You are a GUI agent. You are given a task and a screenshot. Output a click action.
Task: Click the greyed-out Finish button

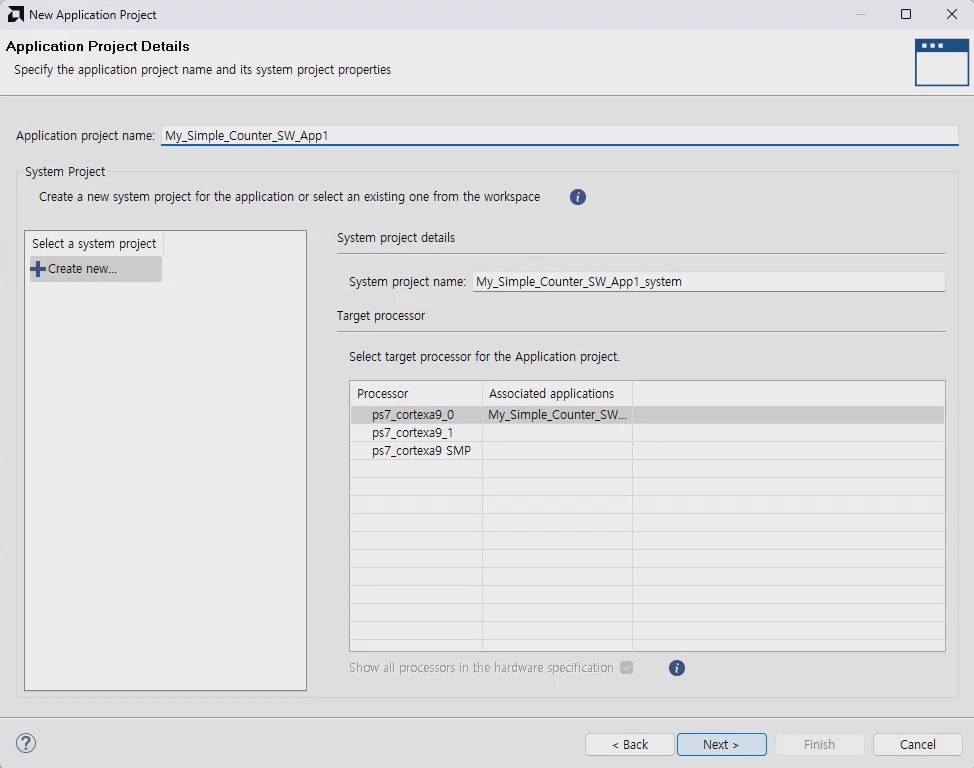(x=819, y=744)
